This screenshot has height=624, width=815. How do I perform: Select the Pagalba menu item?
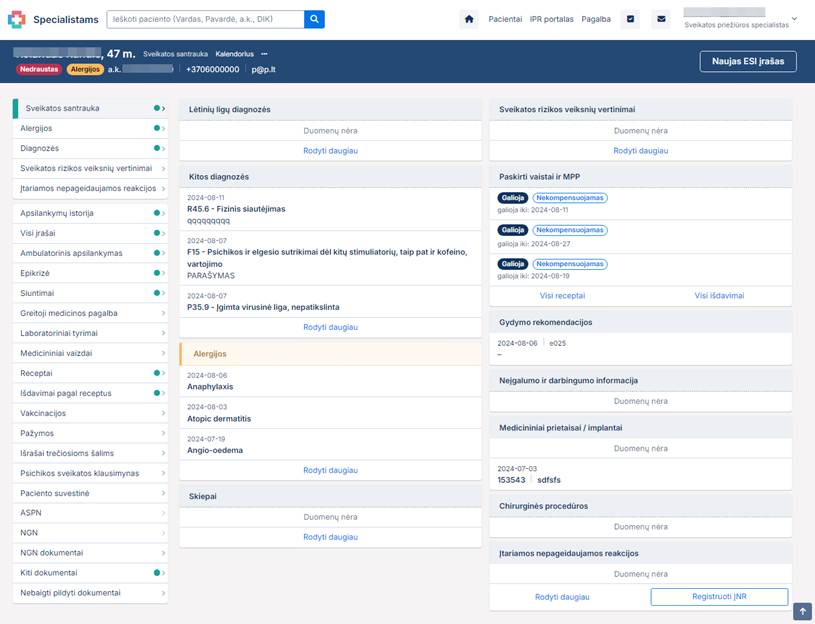[596, 19]
